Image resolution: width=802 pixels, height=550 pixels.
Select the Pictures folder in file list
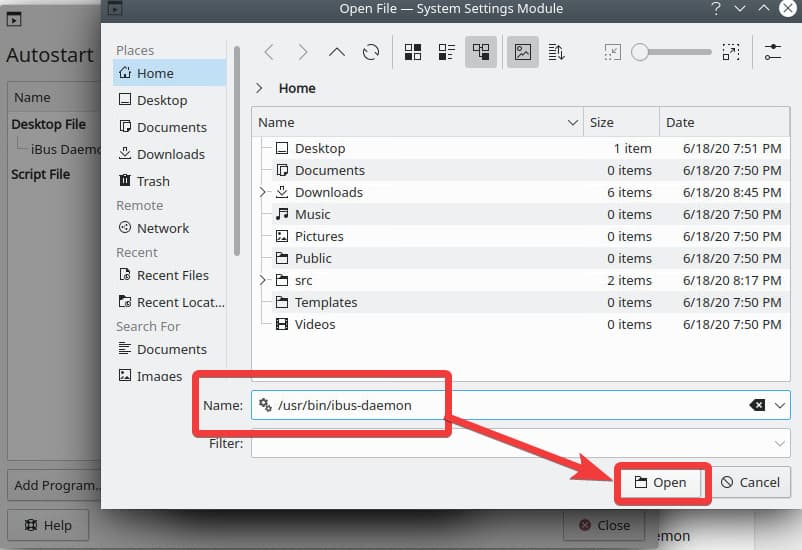(x=319, y=236)
